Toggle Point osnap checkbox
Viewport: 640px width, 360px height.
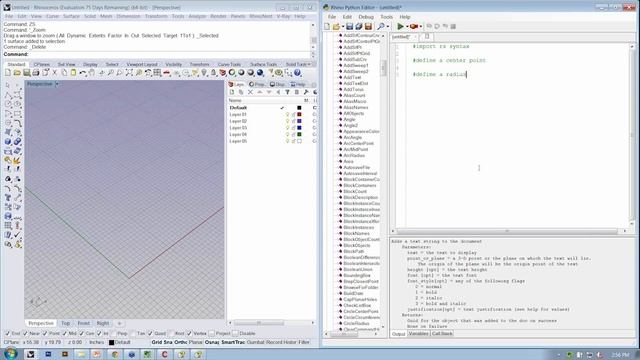tap(45, 333)
